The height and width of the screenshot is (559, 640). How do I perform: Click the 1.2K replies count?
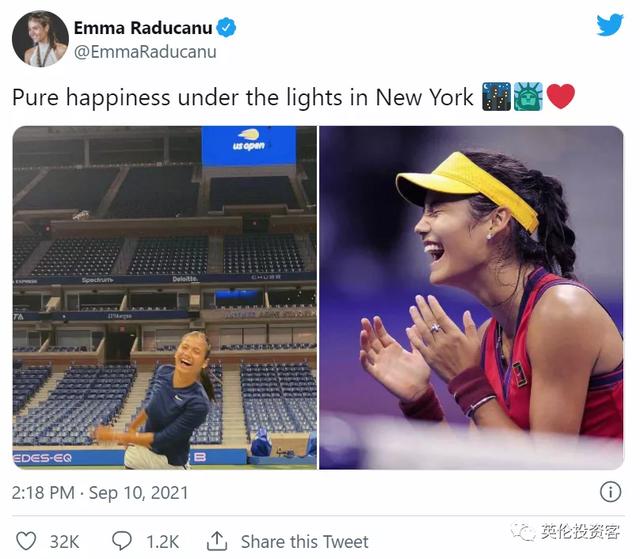162,542
